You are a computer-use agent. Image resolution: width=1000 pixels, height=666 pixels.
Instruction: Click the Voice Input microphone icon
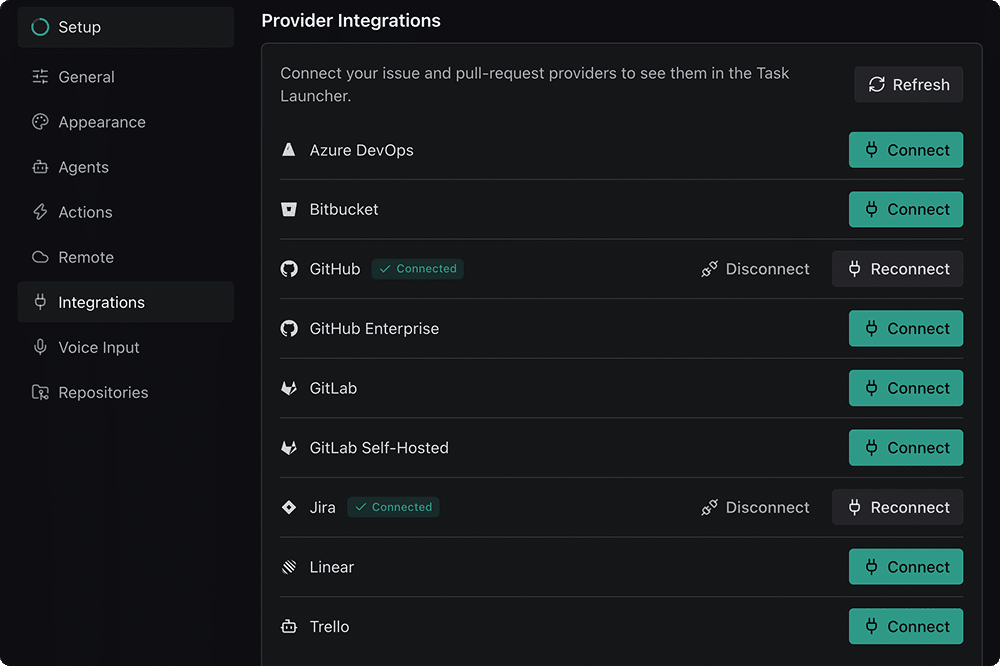[40, 347]
